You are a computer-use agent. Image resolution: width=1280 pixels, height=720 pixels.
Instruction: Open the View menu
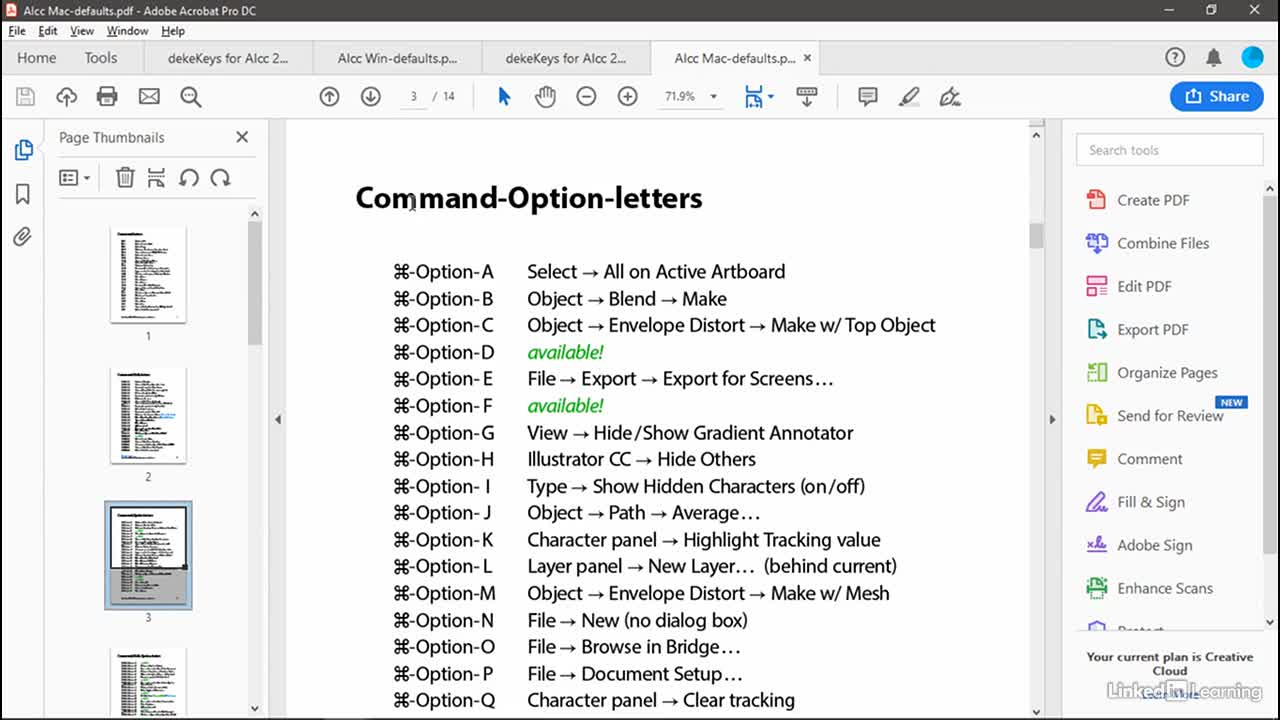coord(82,31)
